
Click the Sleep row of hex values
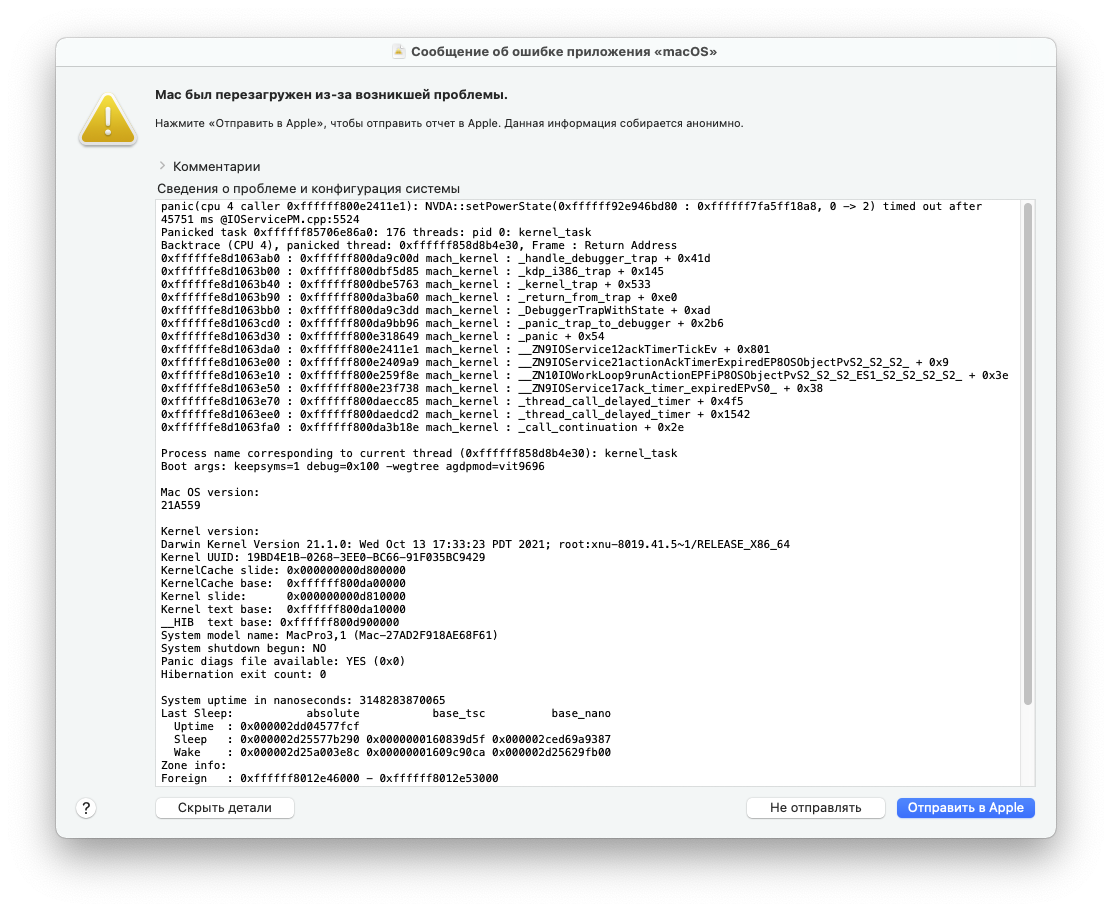pyautogui.click(x=392, y=739)
